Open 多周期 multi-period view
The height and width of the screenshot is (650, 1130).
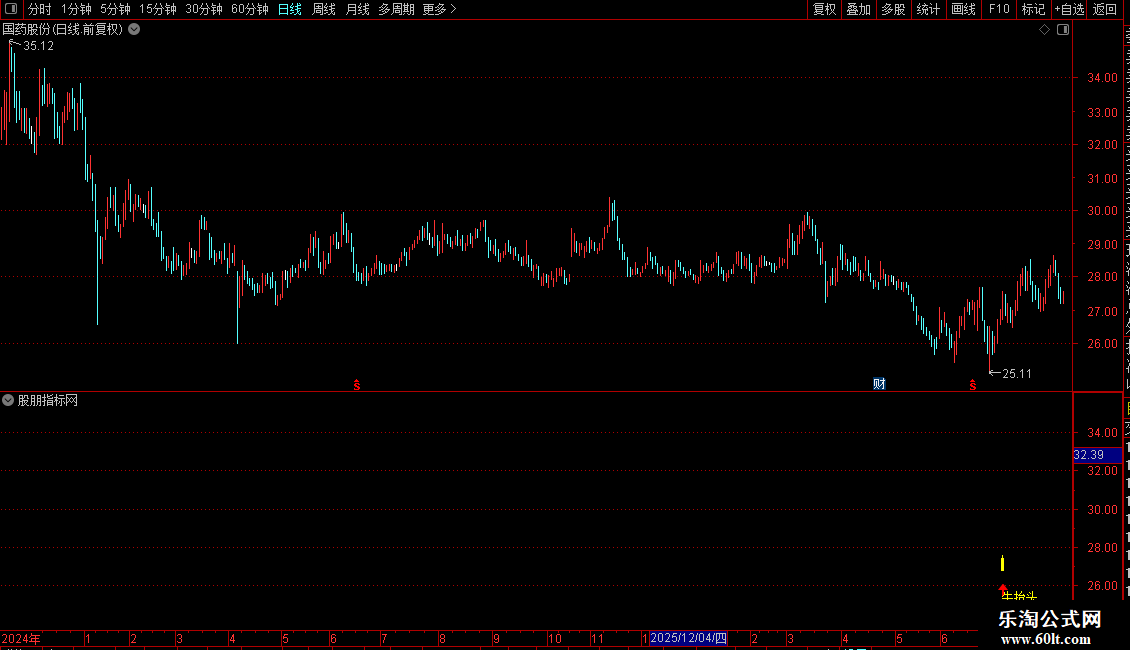[396, 9]
